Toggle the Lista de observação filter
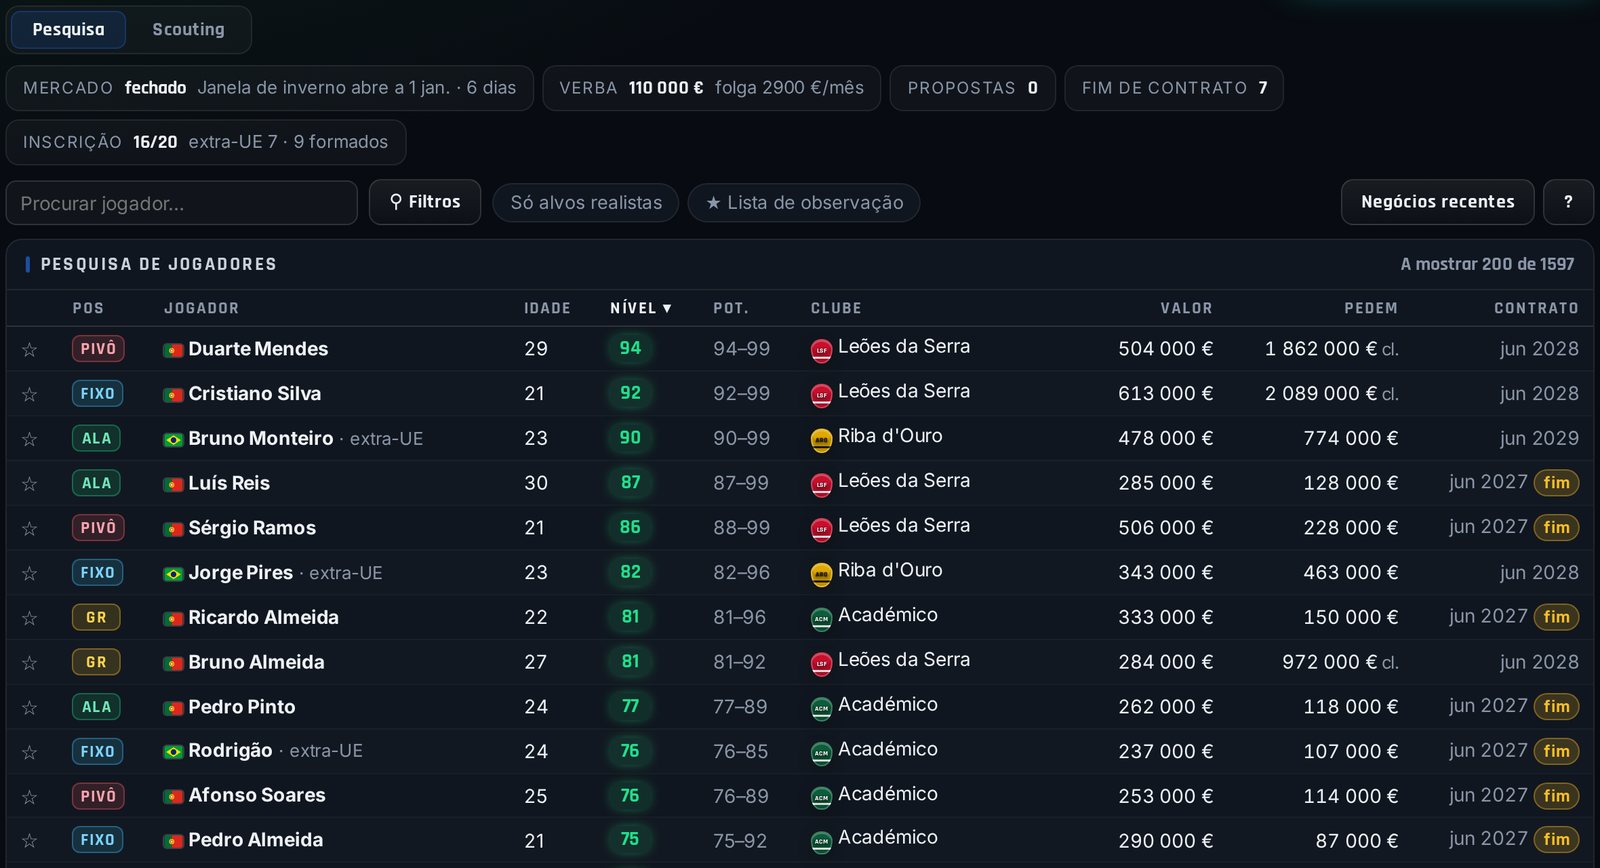This screenshot has height=868, width=1600. point(804,203)
